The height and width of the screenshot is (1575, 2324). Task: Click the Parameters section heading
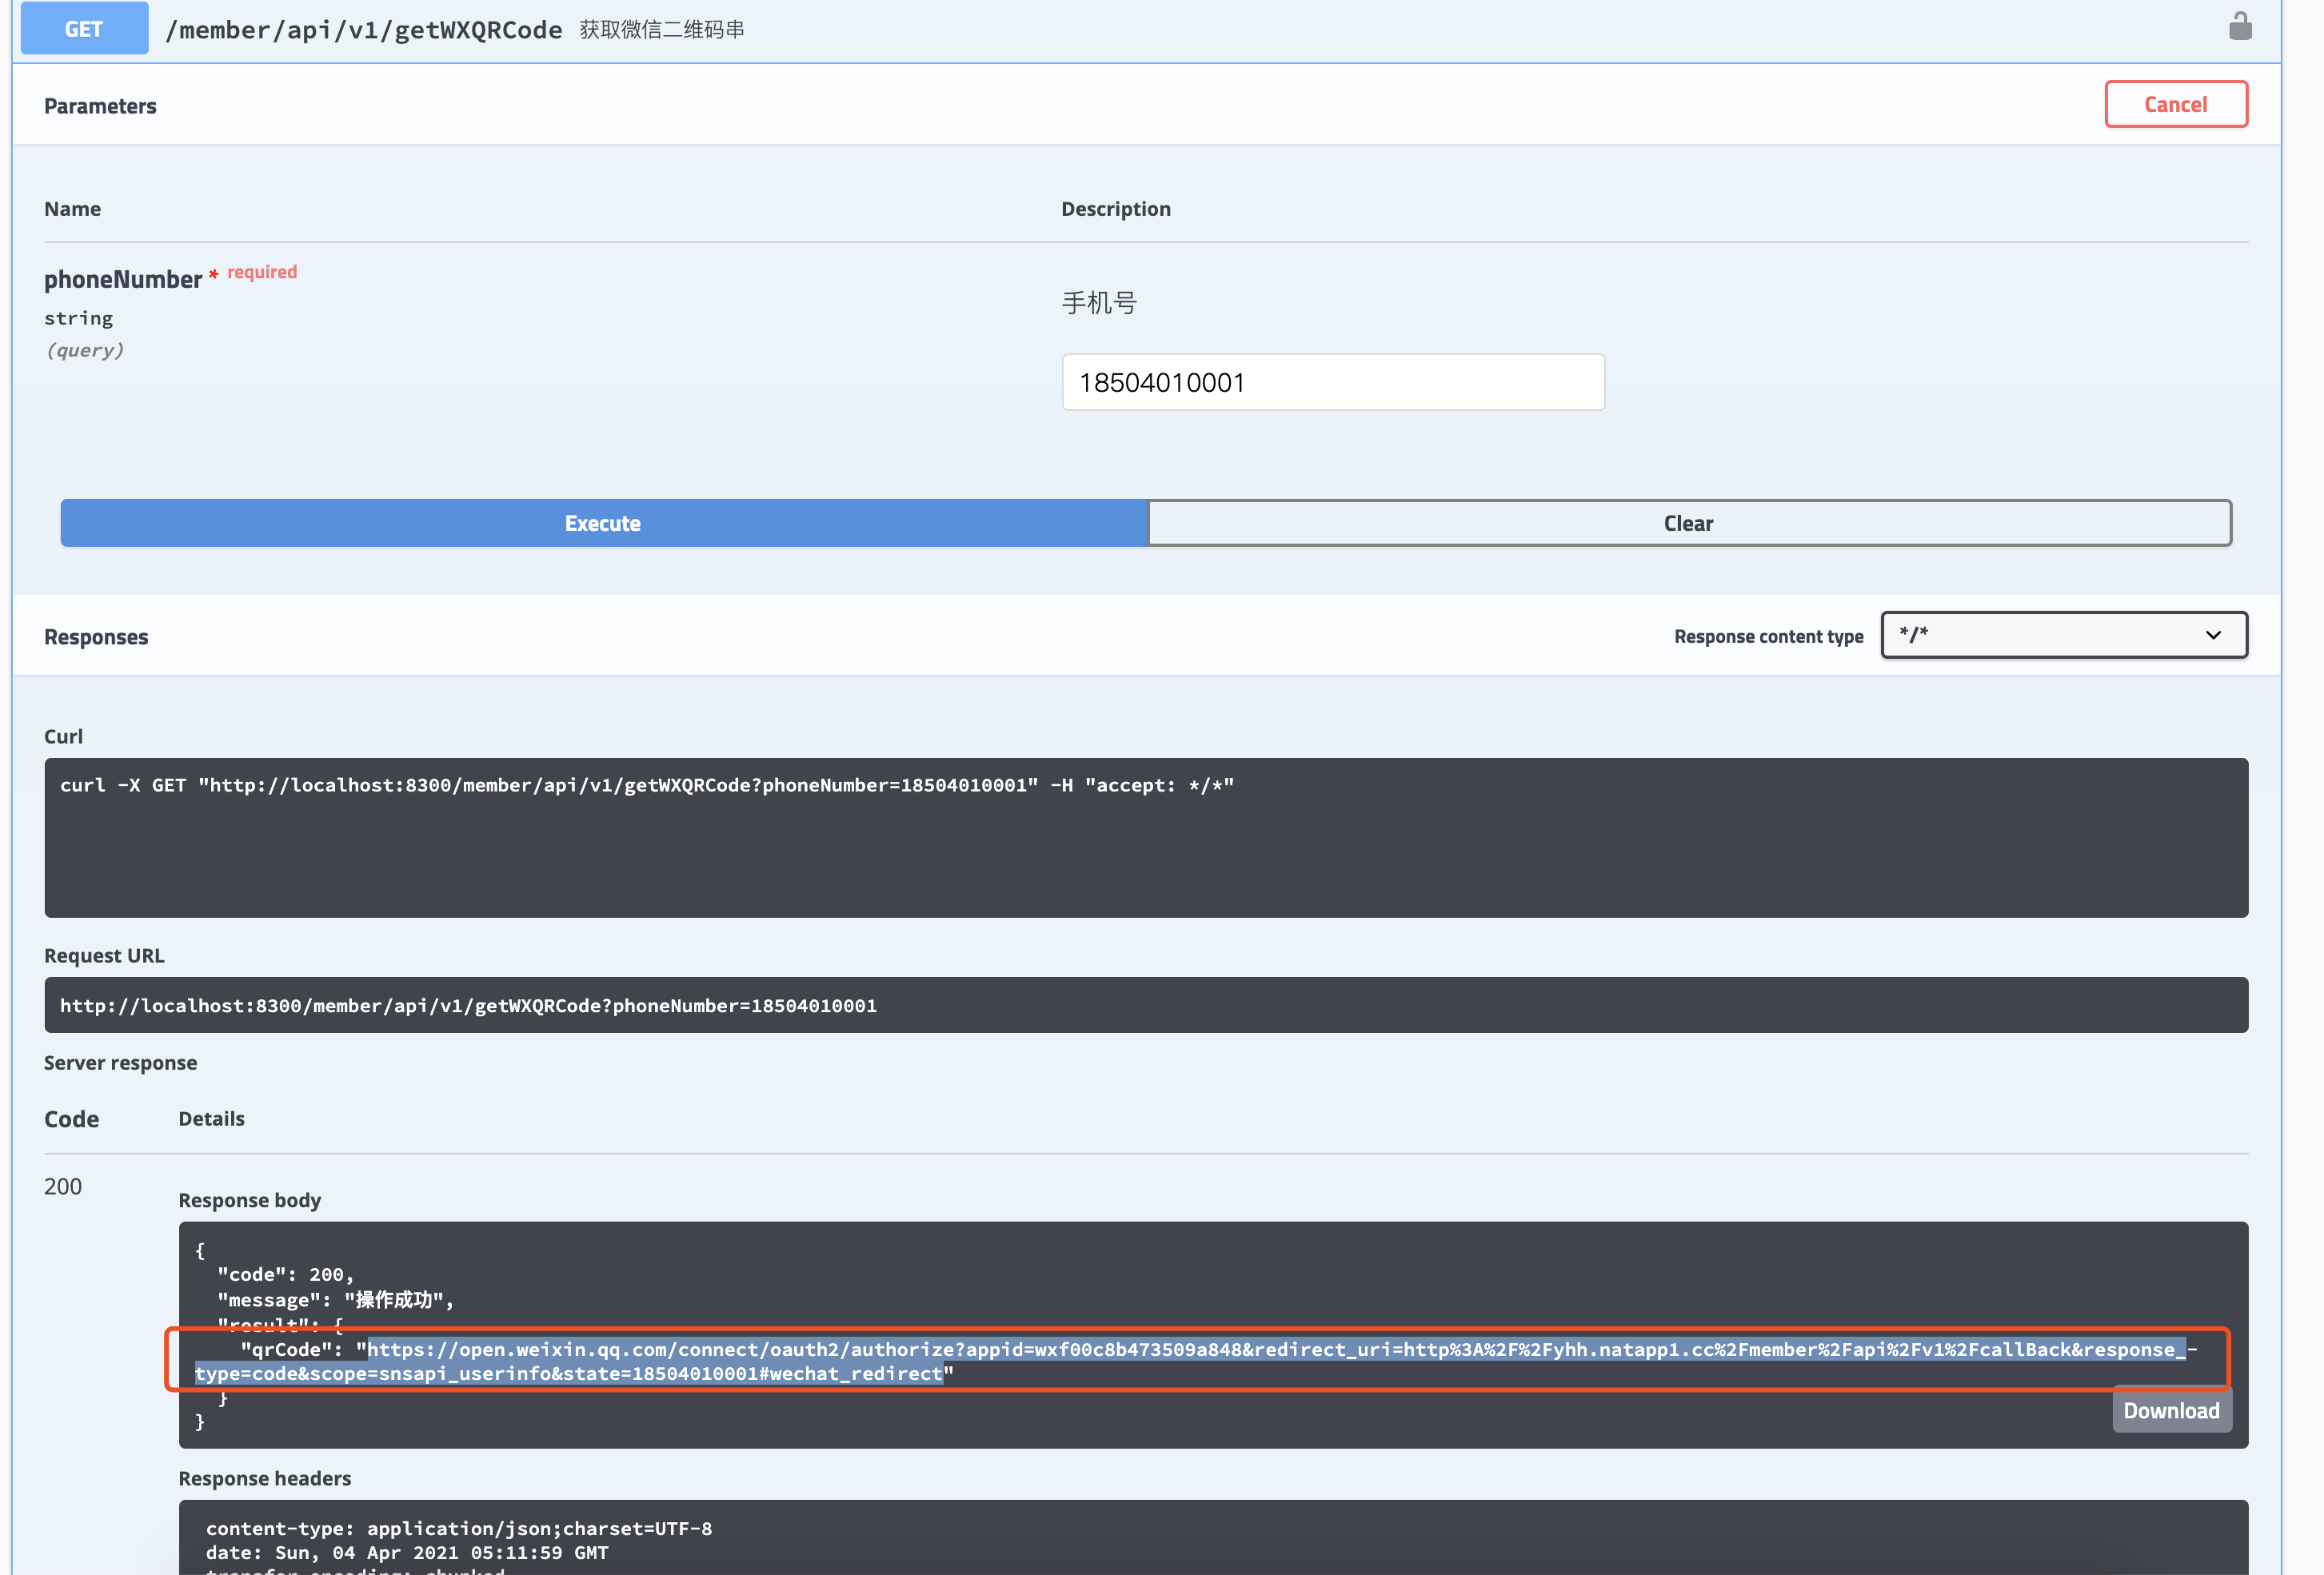100,106
